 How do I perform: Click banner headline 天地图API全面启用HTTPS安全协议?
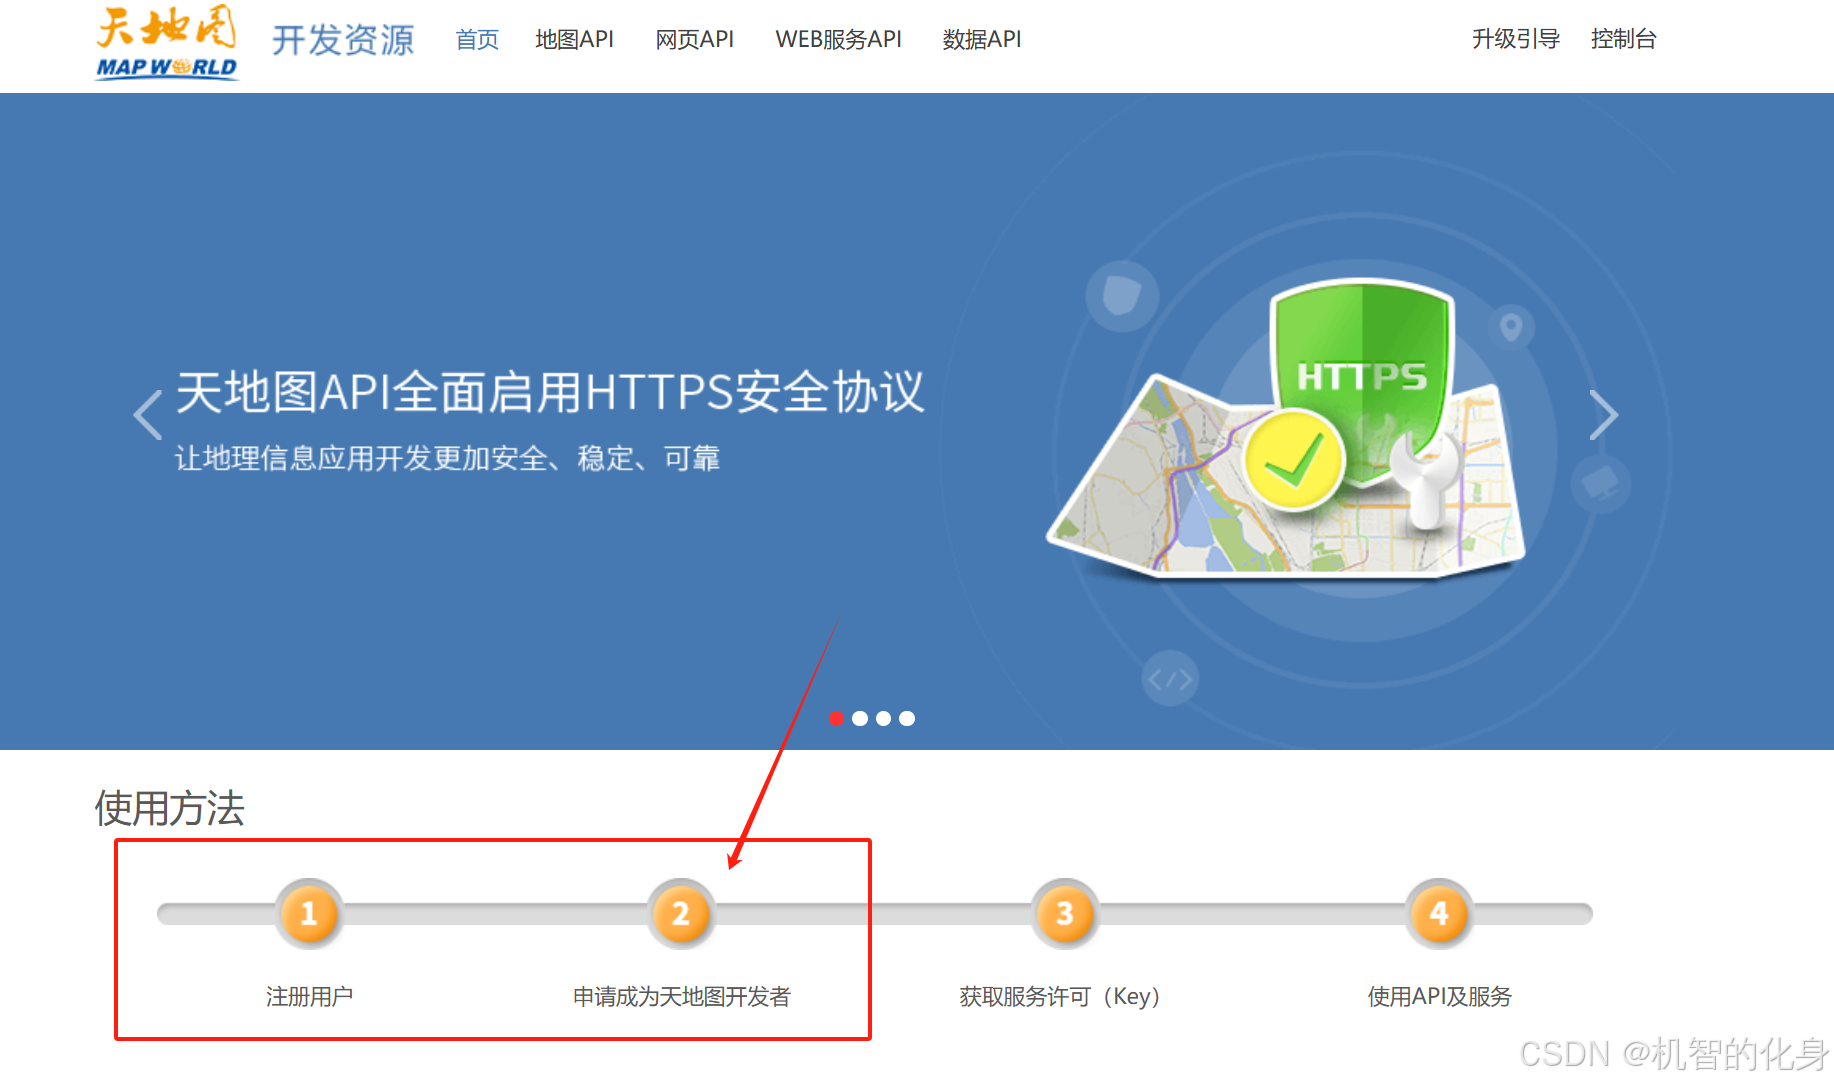coord(550,392)
